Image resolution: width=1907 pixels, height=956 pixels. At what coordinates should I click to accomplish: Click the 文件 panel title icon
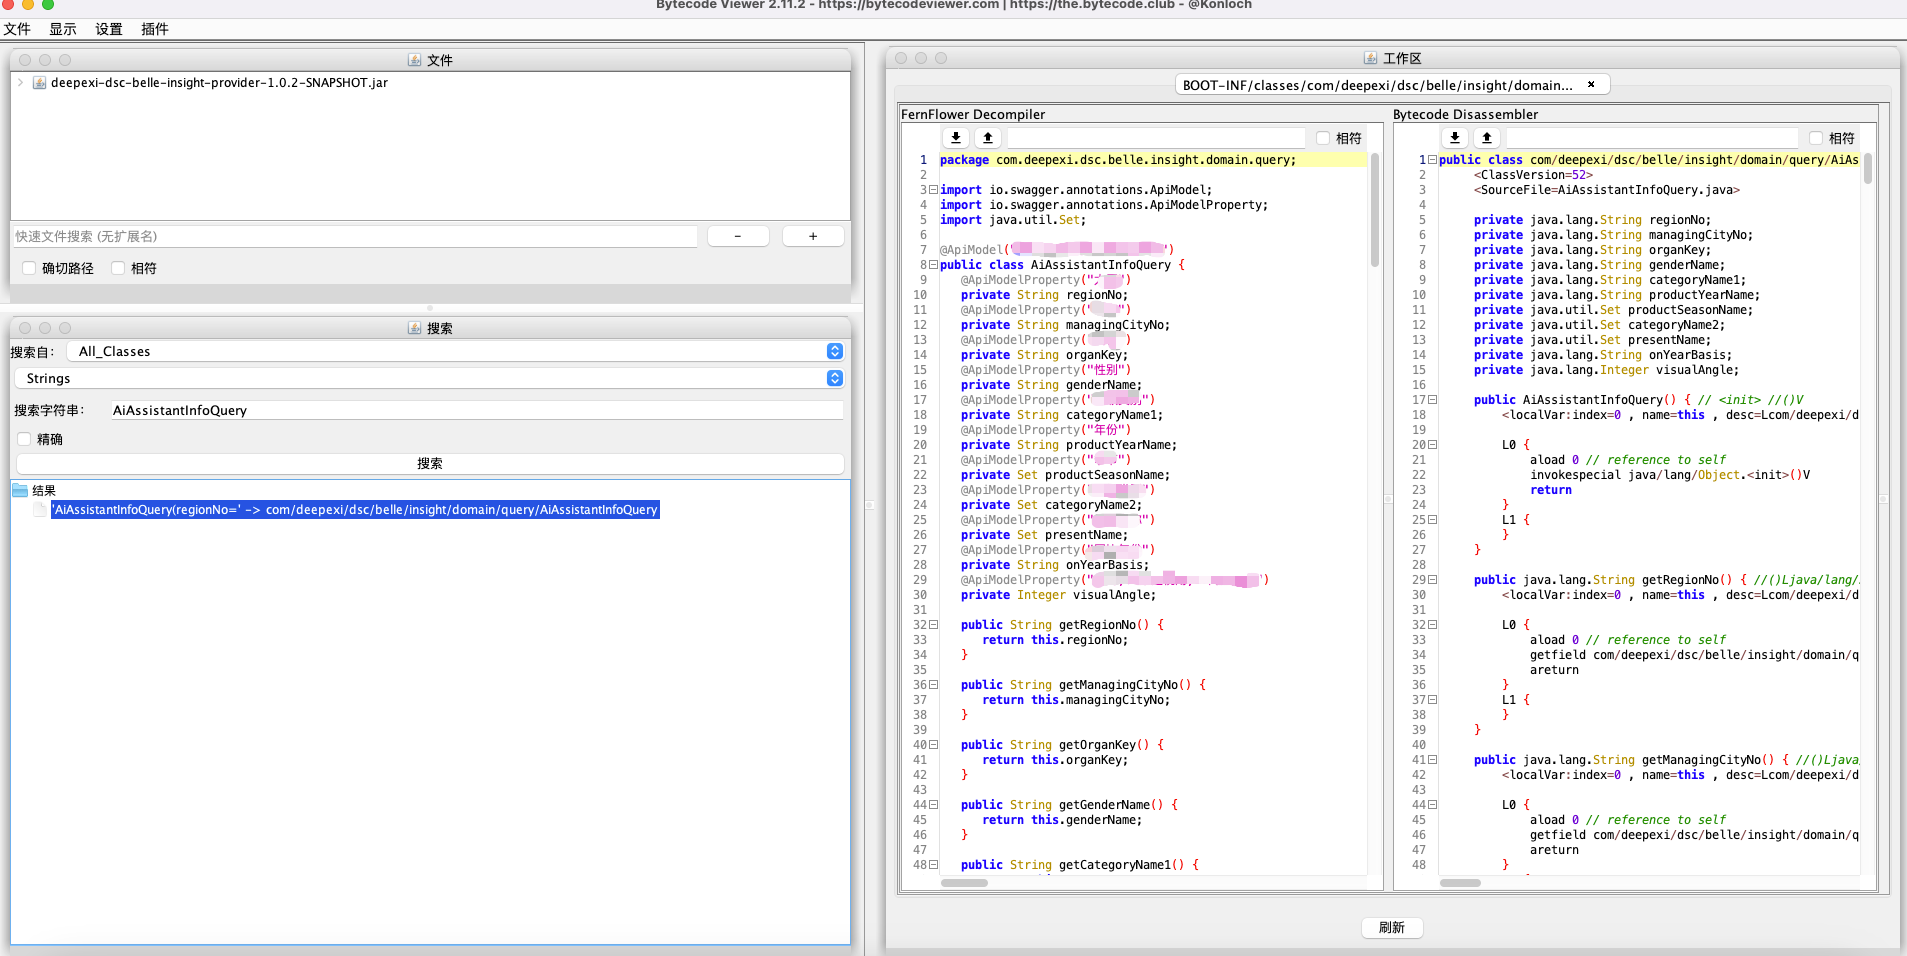(x=414, y=60)
